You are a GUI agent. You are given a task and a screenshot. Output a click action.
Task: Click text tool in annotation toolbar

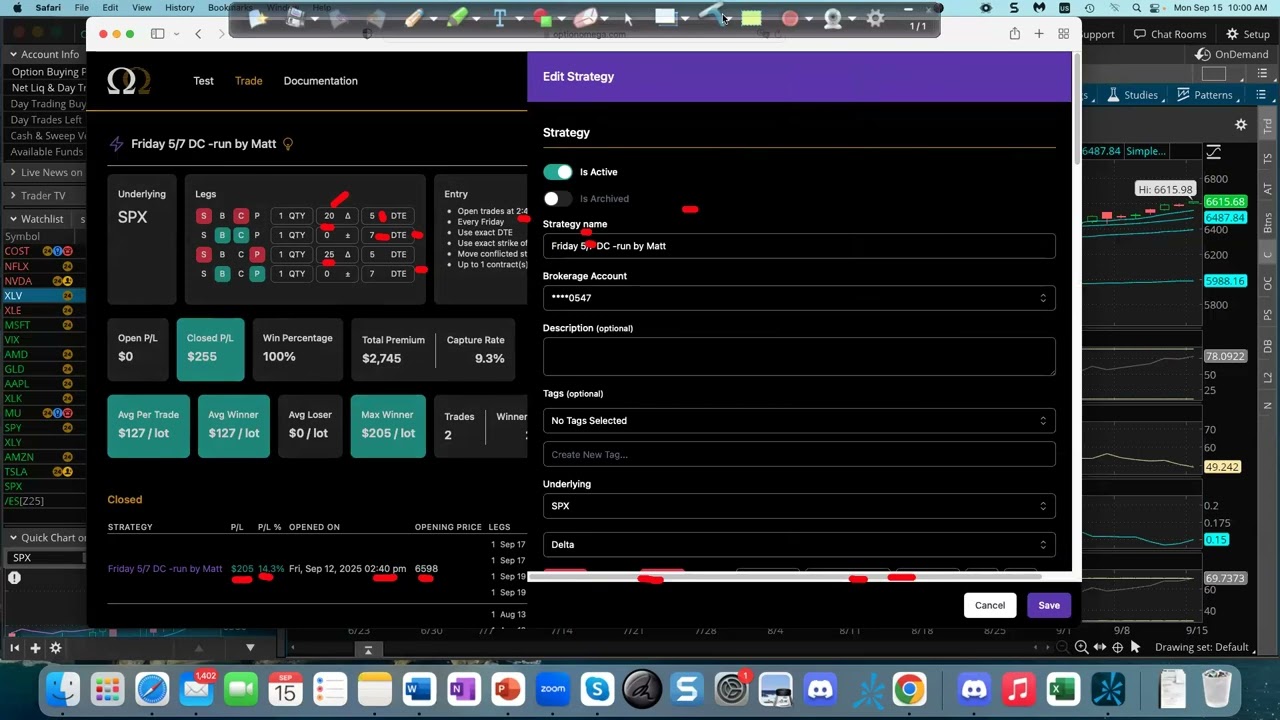499,18
